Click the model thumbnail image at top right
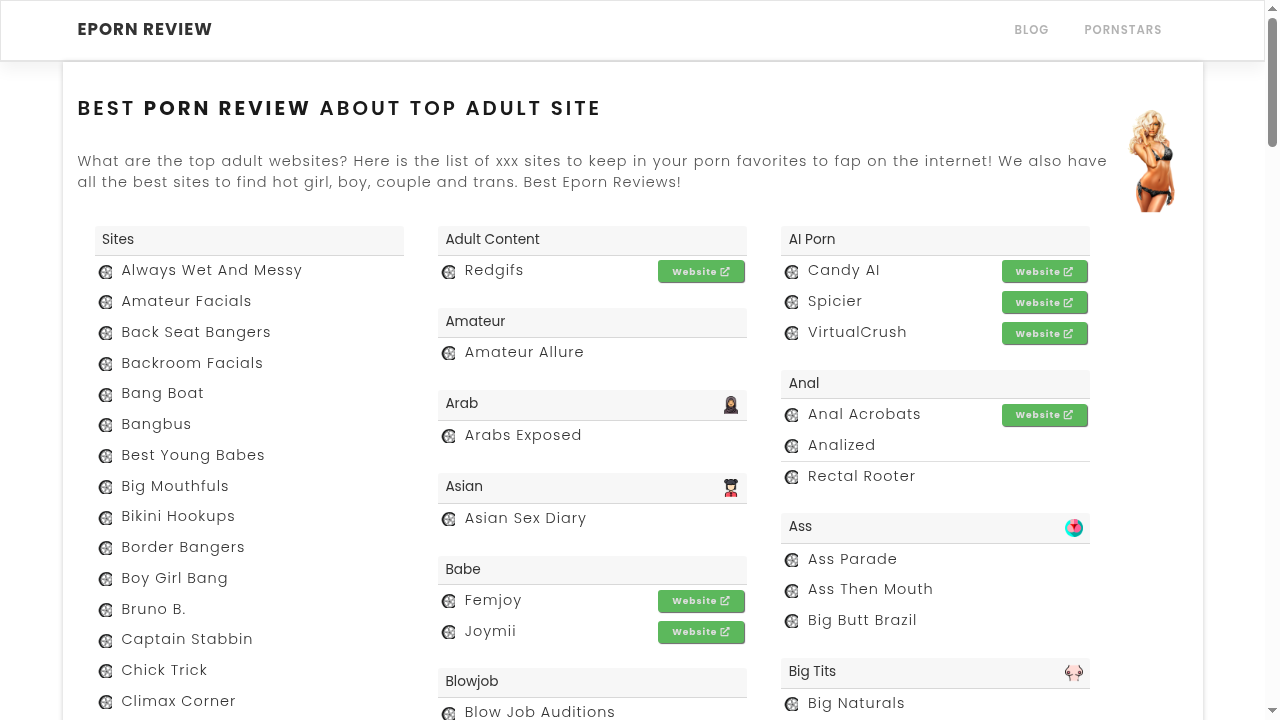 pyautogui.click(x=1152, y=161)
